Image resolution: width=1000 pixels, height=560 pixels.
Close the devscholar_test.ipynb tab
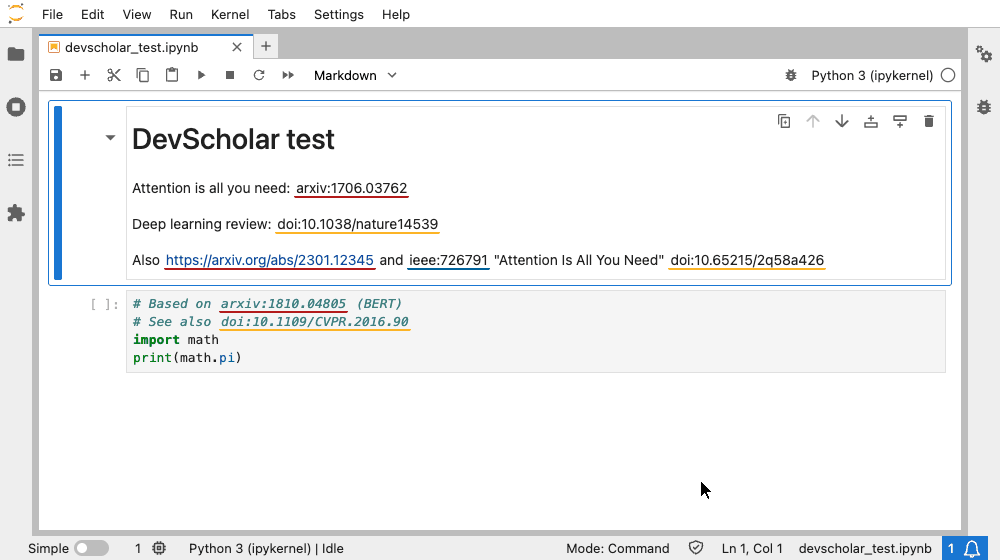pyautogui.click(x=237, y=47)
